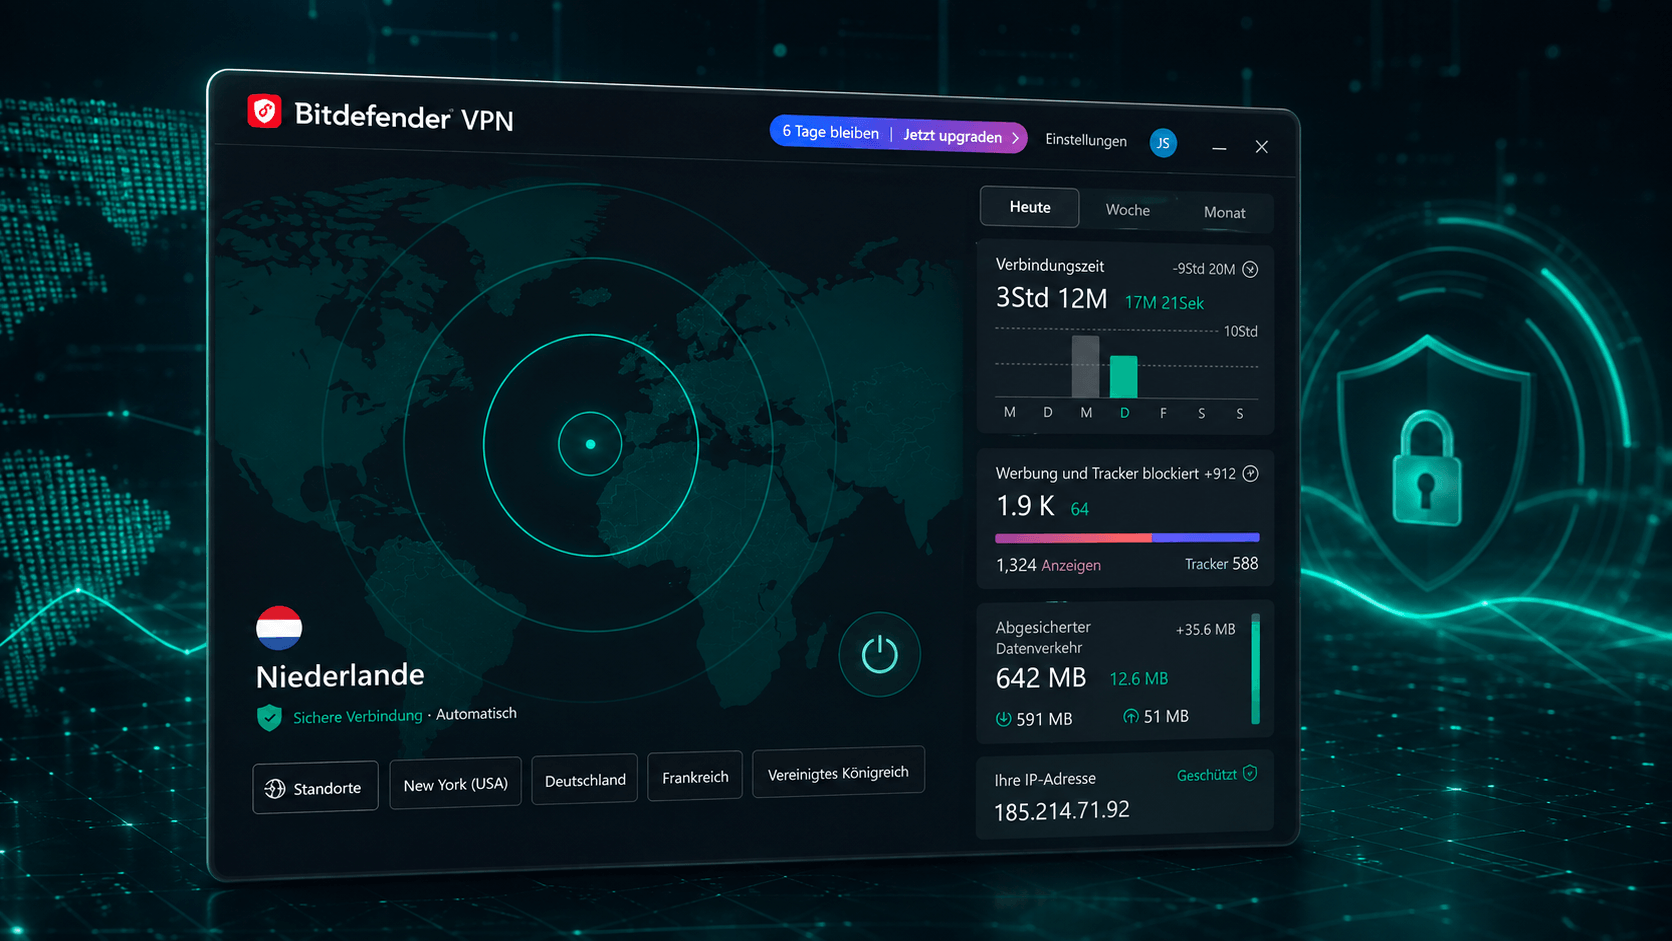Image resolution: width=1672 pixels, height=941 pixels.
Task: Open Einstellungen
Action: point(1086,140)
